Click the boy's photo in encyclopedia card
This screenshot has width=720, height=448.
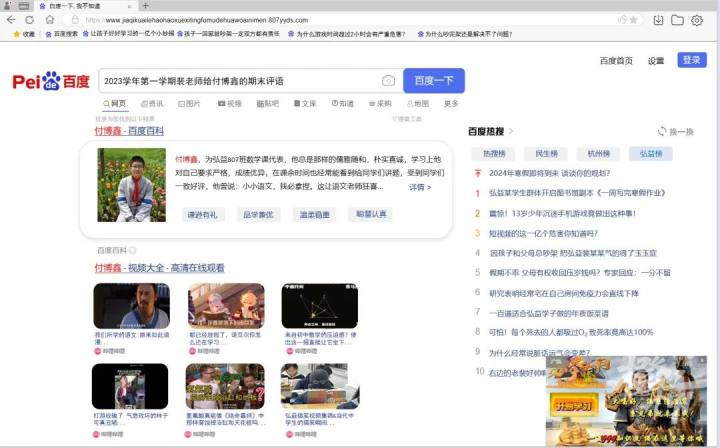131,185
